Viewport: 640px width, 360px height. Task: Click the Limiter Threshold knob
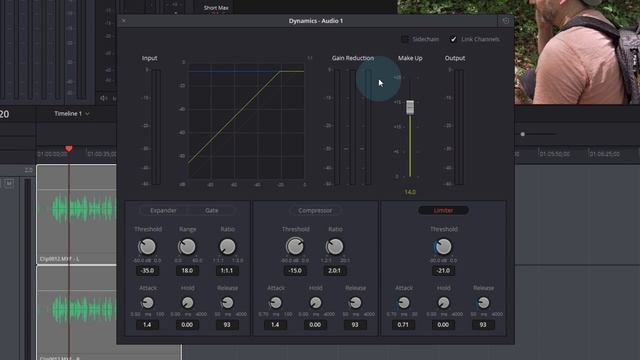[443, 247]
